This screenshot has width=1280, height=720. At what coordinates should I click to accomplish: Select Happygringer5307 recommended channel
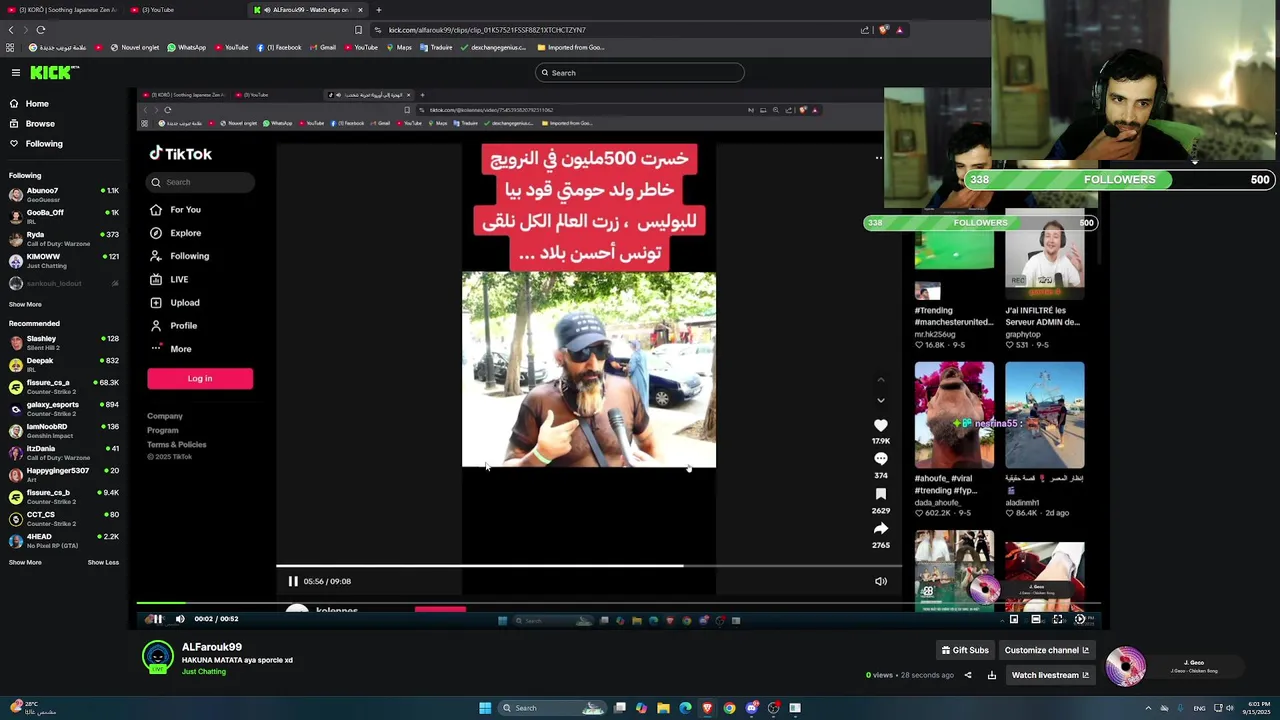64,474
